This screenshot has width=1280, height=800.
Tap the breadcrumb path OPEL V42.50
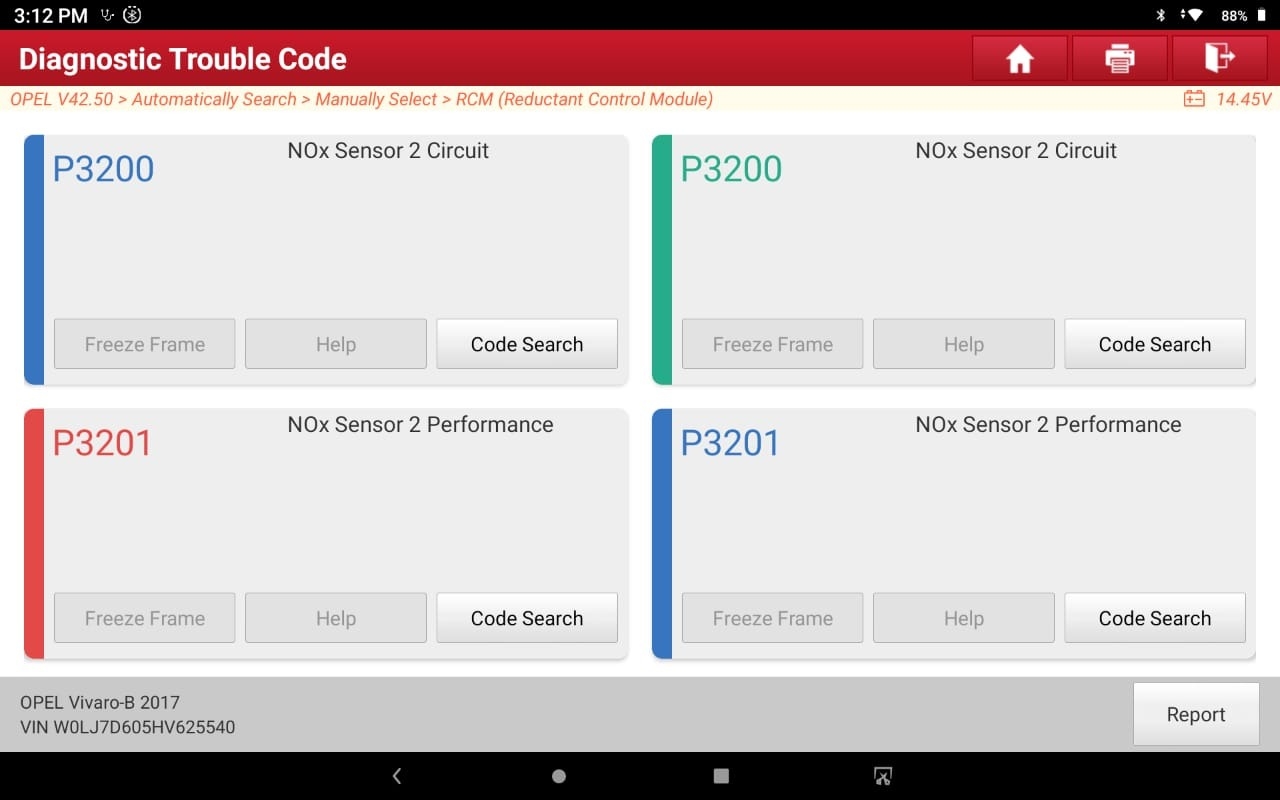(62, 99)
